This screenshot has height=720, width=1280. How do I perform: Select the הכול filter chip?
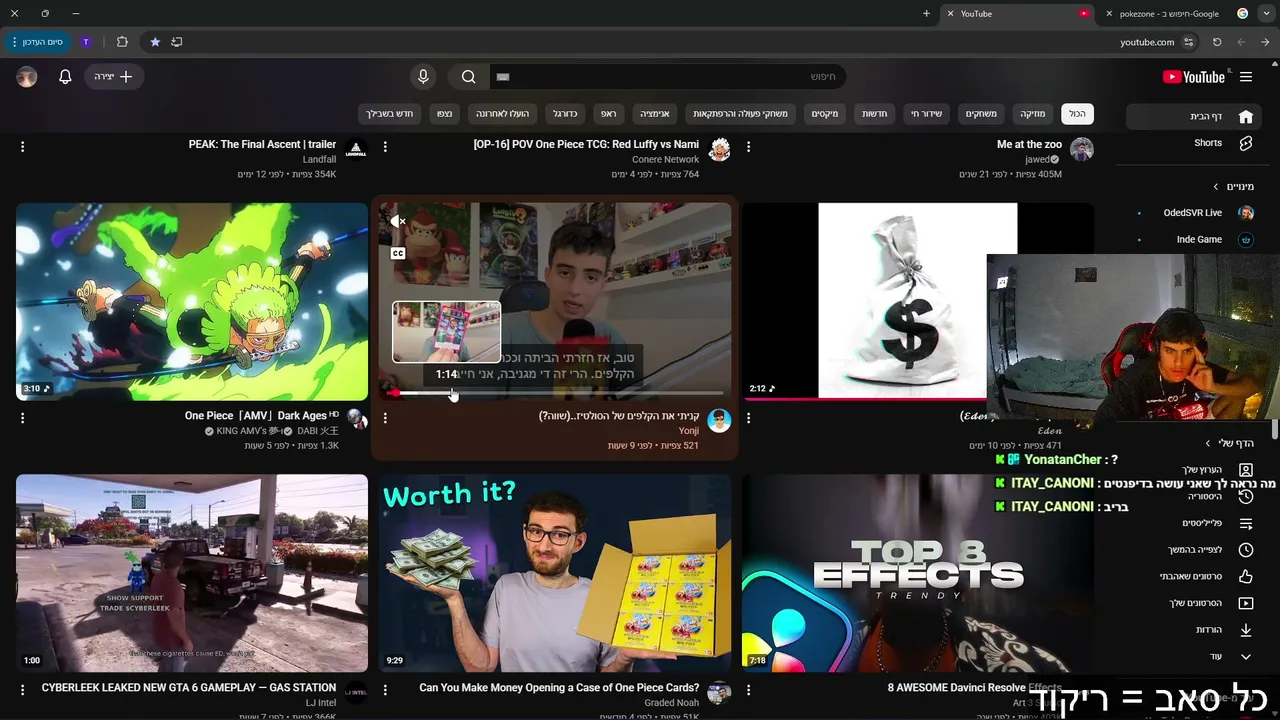pos(1077,114)
